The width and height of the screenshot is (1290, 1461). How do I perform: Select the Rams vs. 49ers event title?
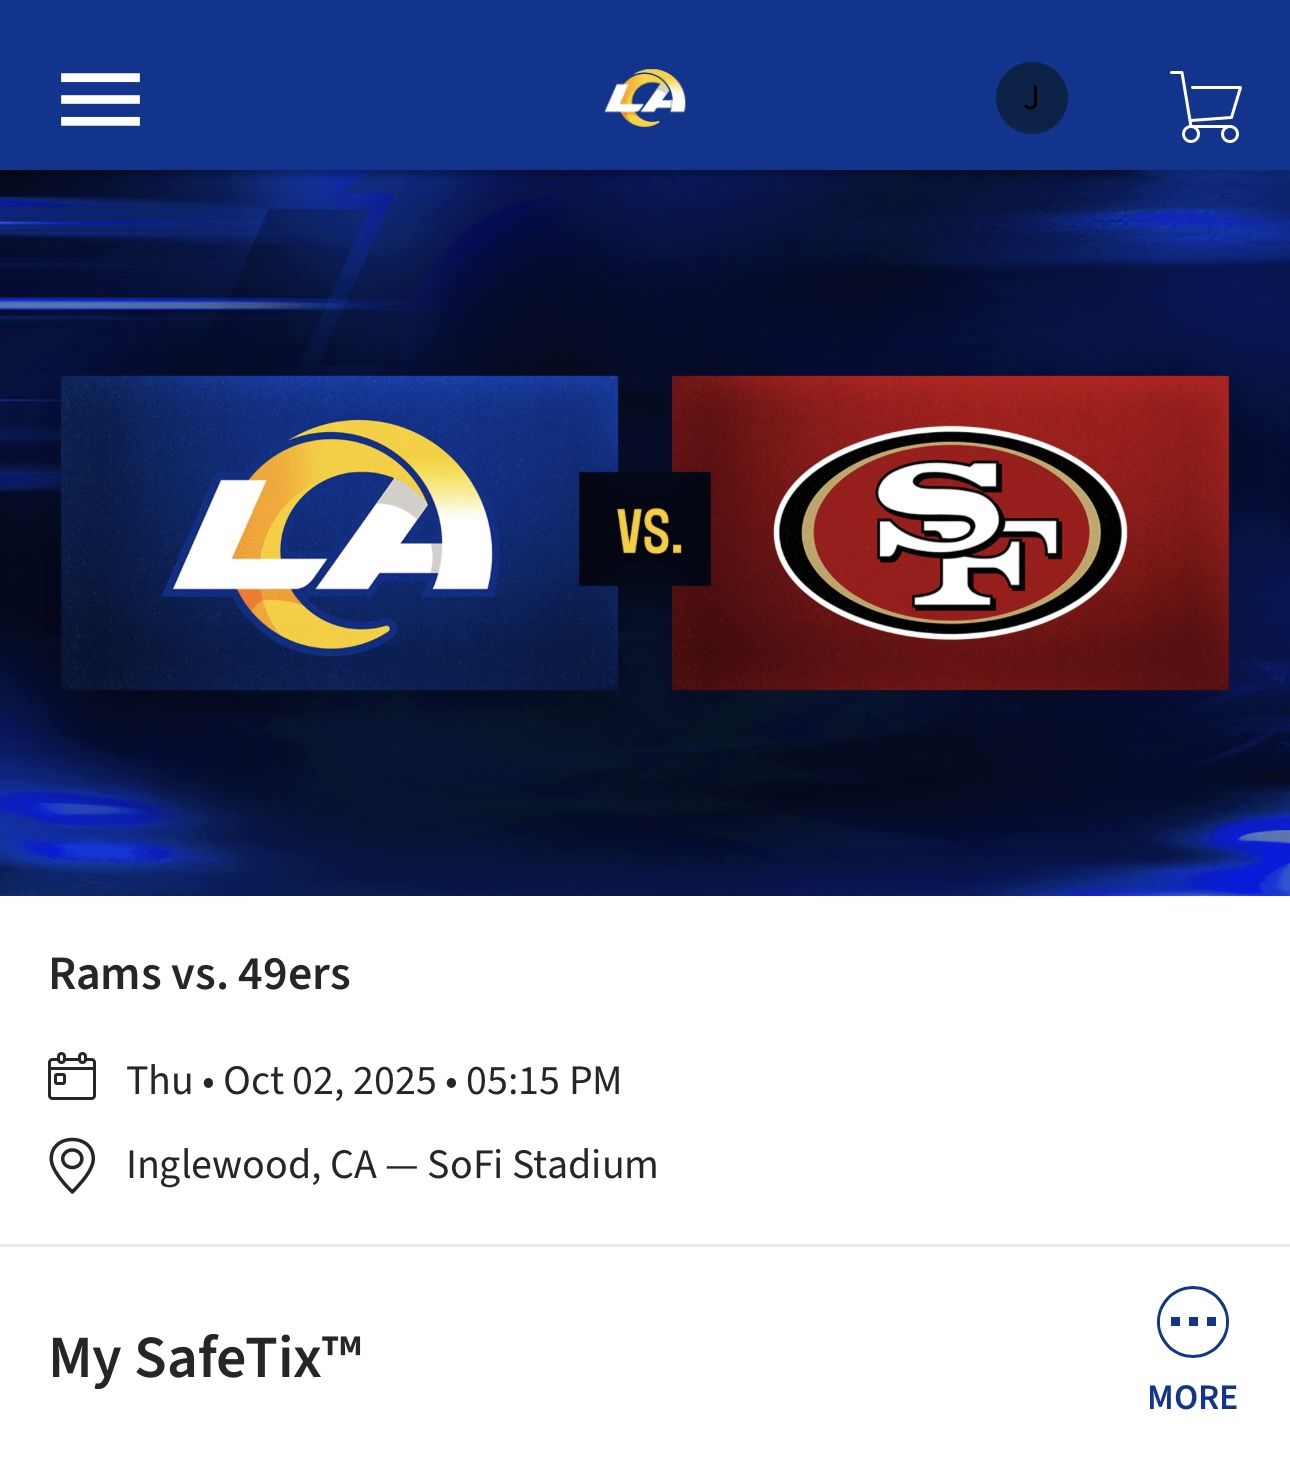[x=199, y=974]
